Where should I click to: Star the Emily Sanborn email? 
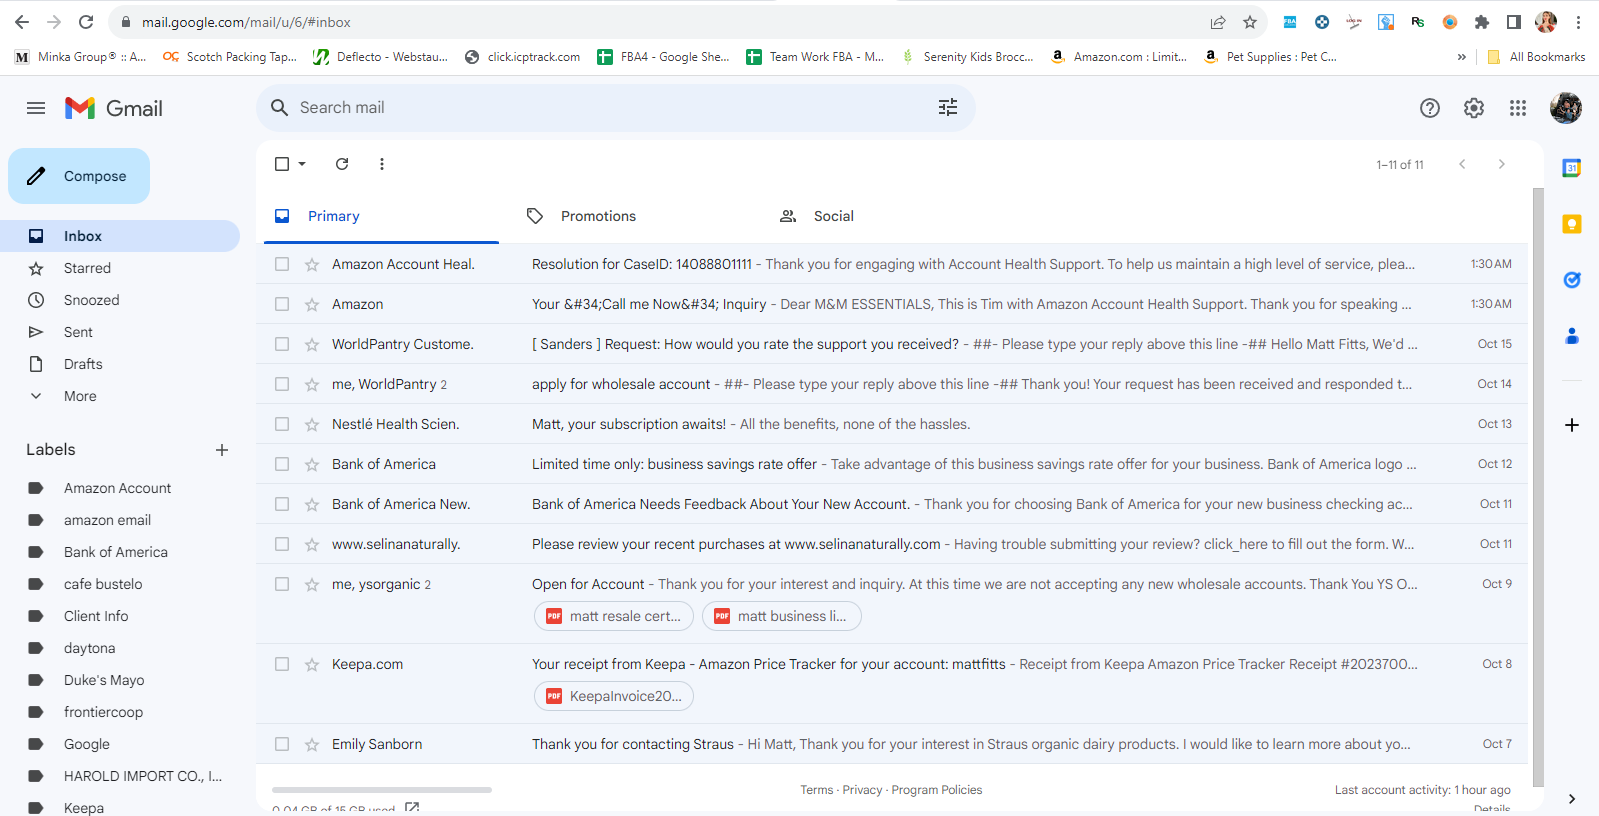pyautogui.click(x=312, y=744)
